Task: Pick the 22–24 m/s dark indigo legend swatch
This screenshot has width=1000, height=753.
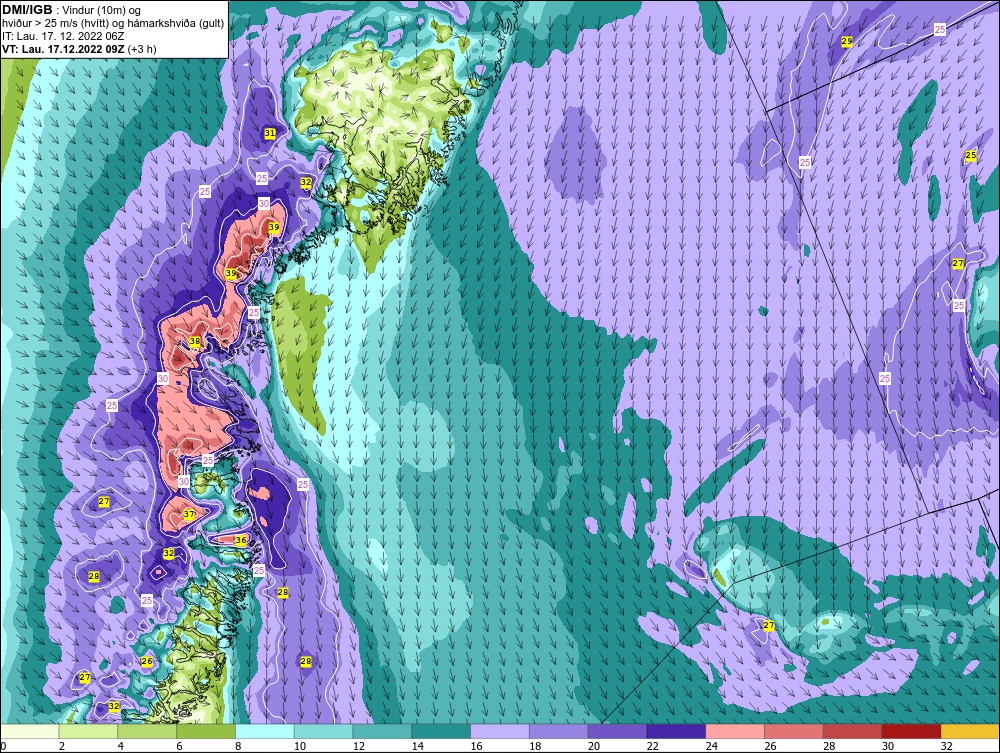Action: [x=676, y=731]
